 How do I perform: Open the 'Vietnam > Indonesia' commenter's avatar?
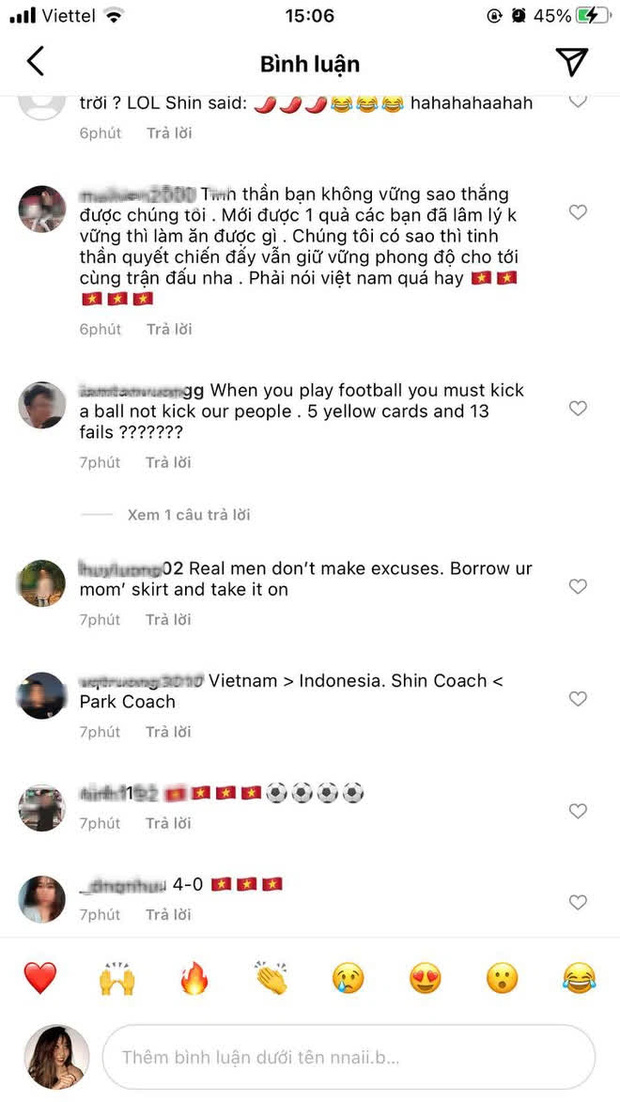[42, 696]
